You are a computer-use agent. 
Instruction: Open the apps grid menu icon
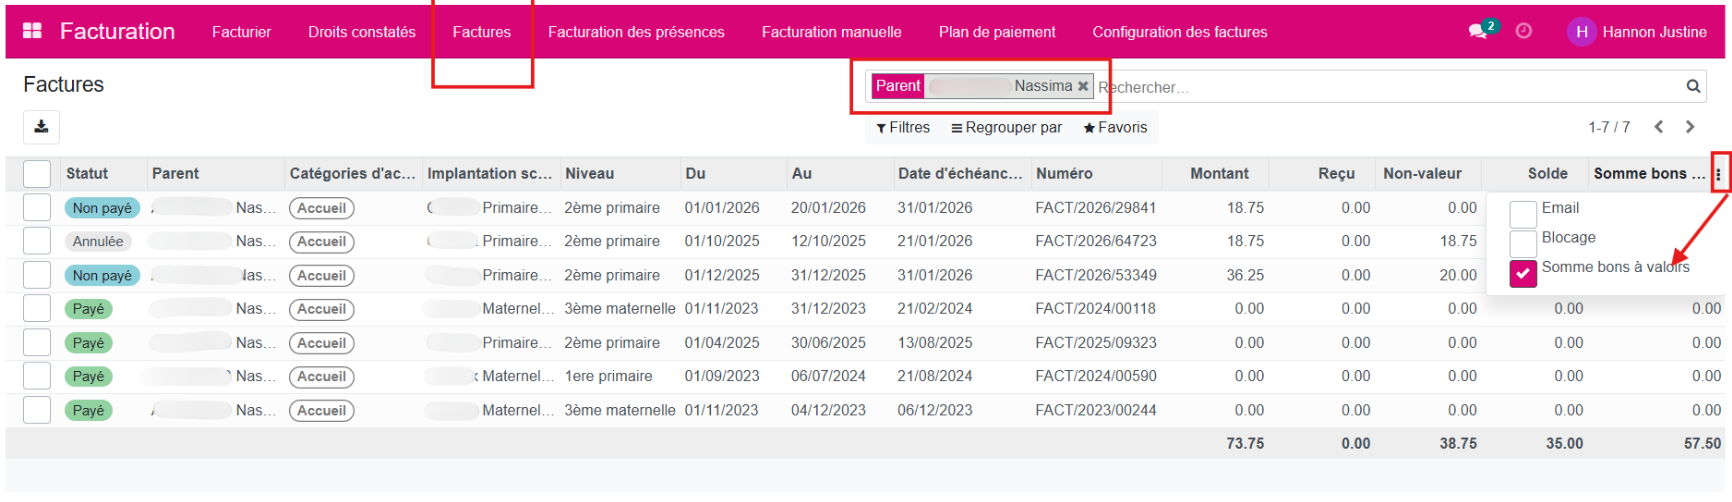coord(32,31)
